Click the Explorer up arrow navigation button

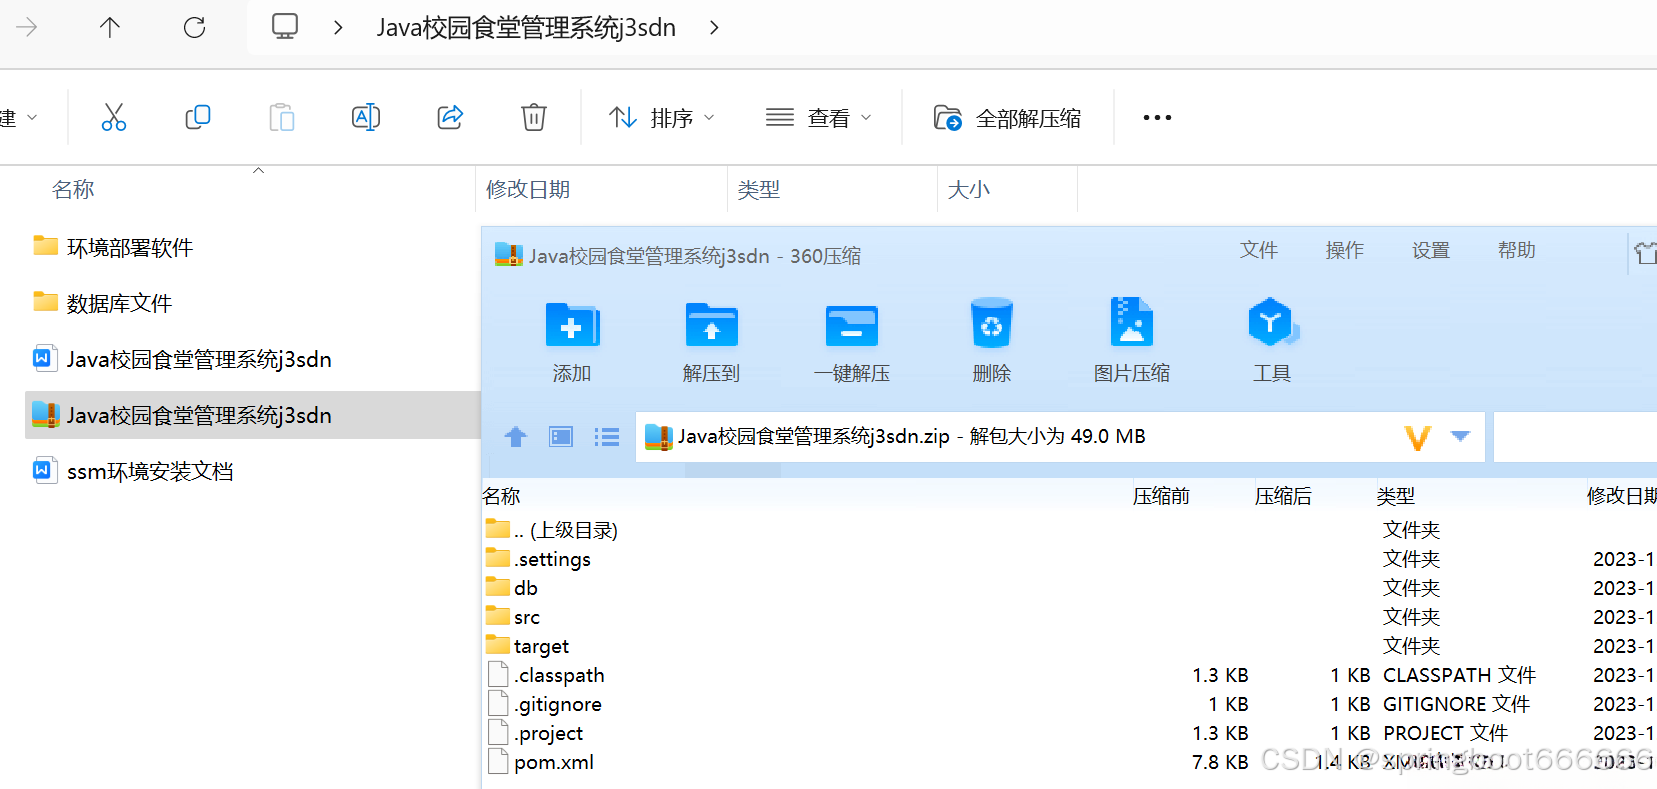(x=110, y=27)
